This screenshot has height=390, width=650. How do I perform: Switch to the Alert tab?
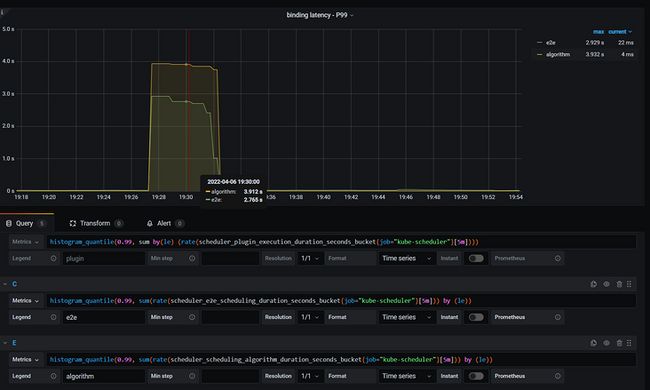pyautogui.click(x=165, y=223)
